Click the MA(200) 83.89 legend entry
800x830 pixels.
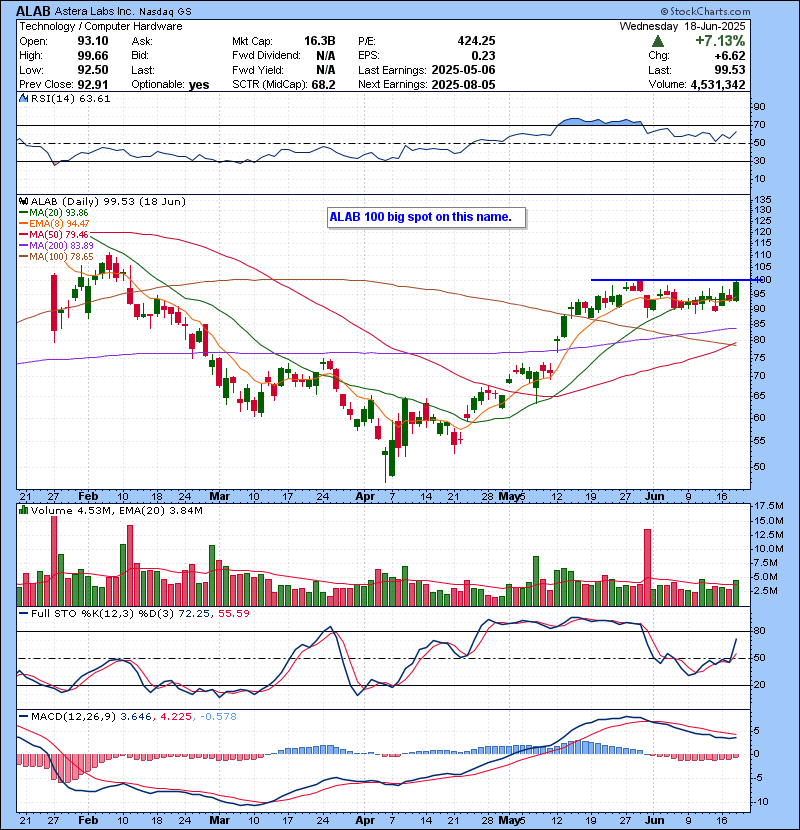[56, 246]
